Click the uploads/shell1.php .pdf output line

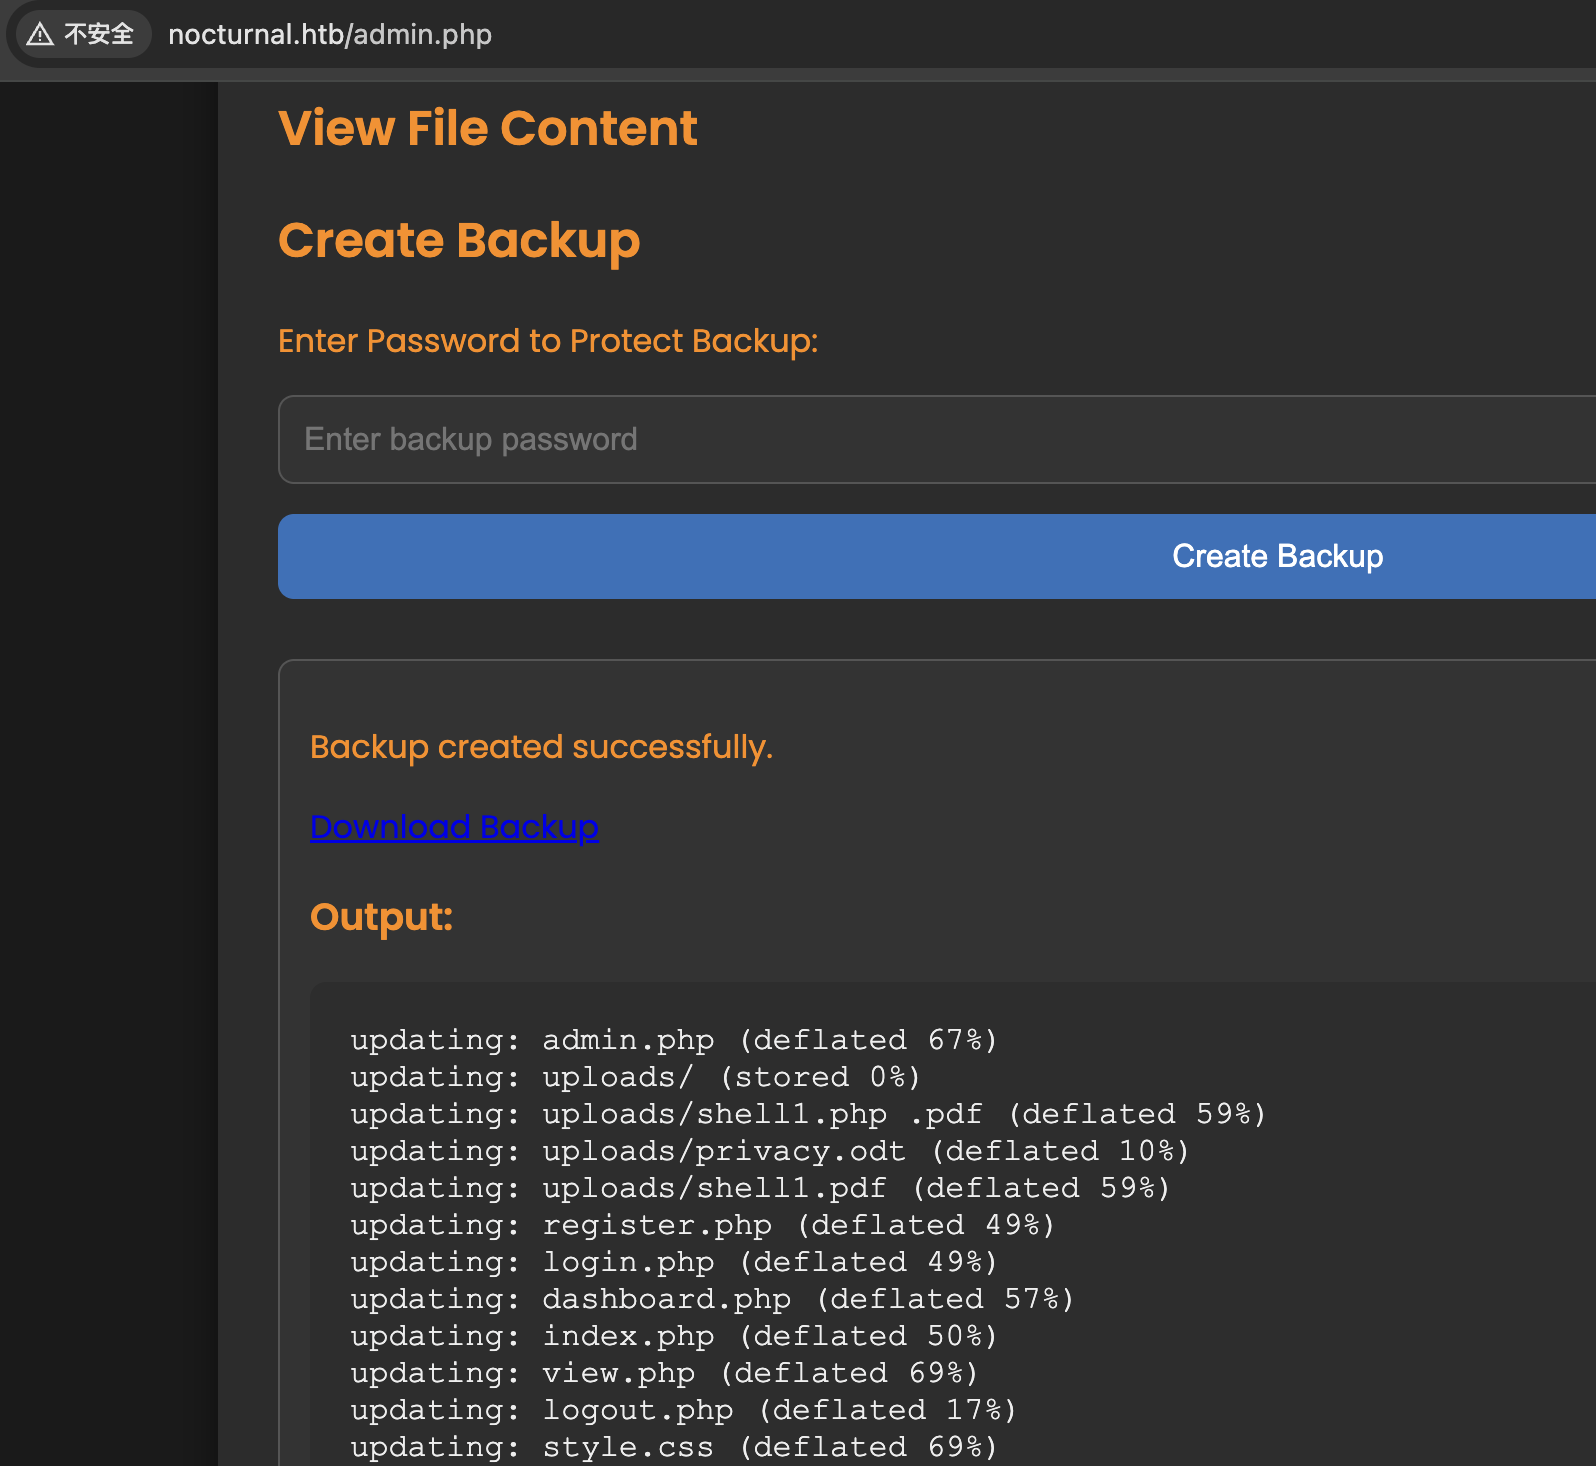point(808,1114)
